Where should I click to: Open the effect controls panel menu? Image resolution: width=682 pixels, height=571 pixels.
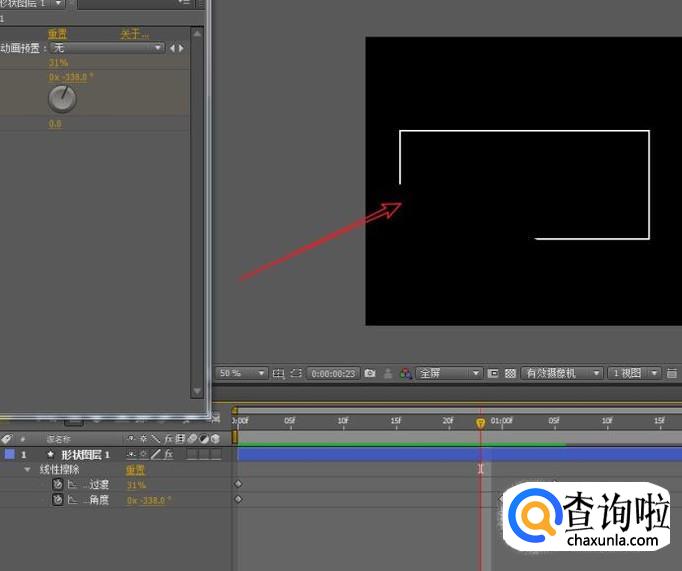pos(185,3)
